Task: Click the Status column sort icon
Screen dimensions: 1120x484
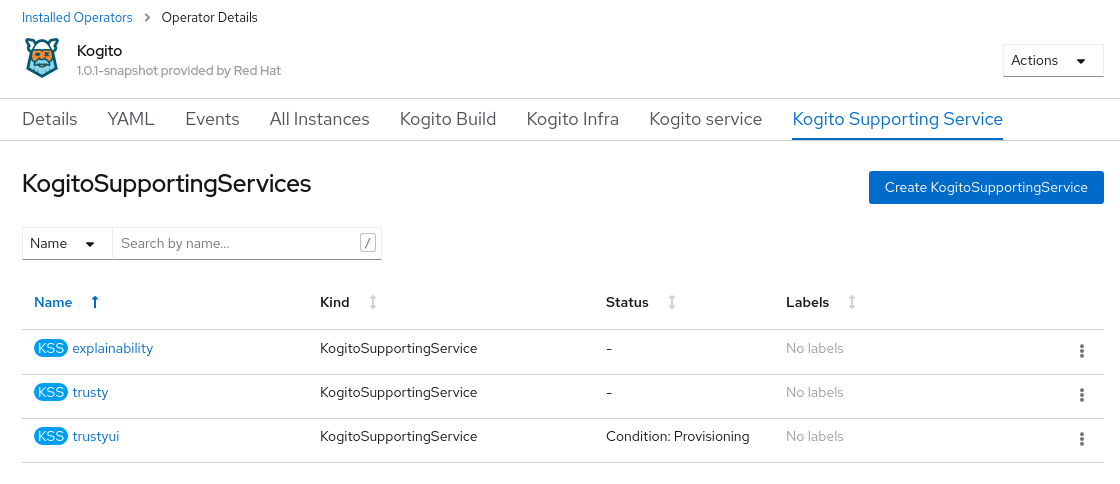Action: (671, 302)
